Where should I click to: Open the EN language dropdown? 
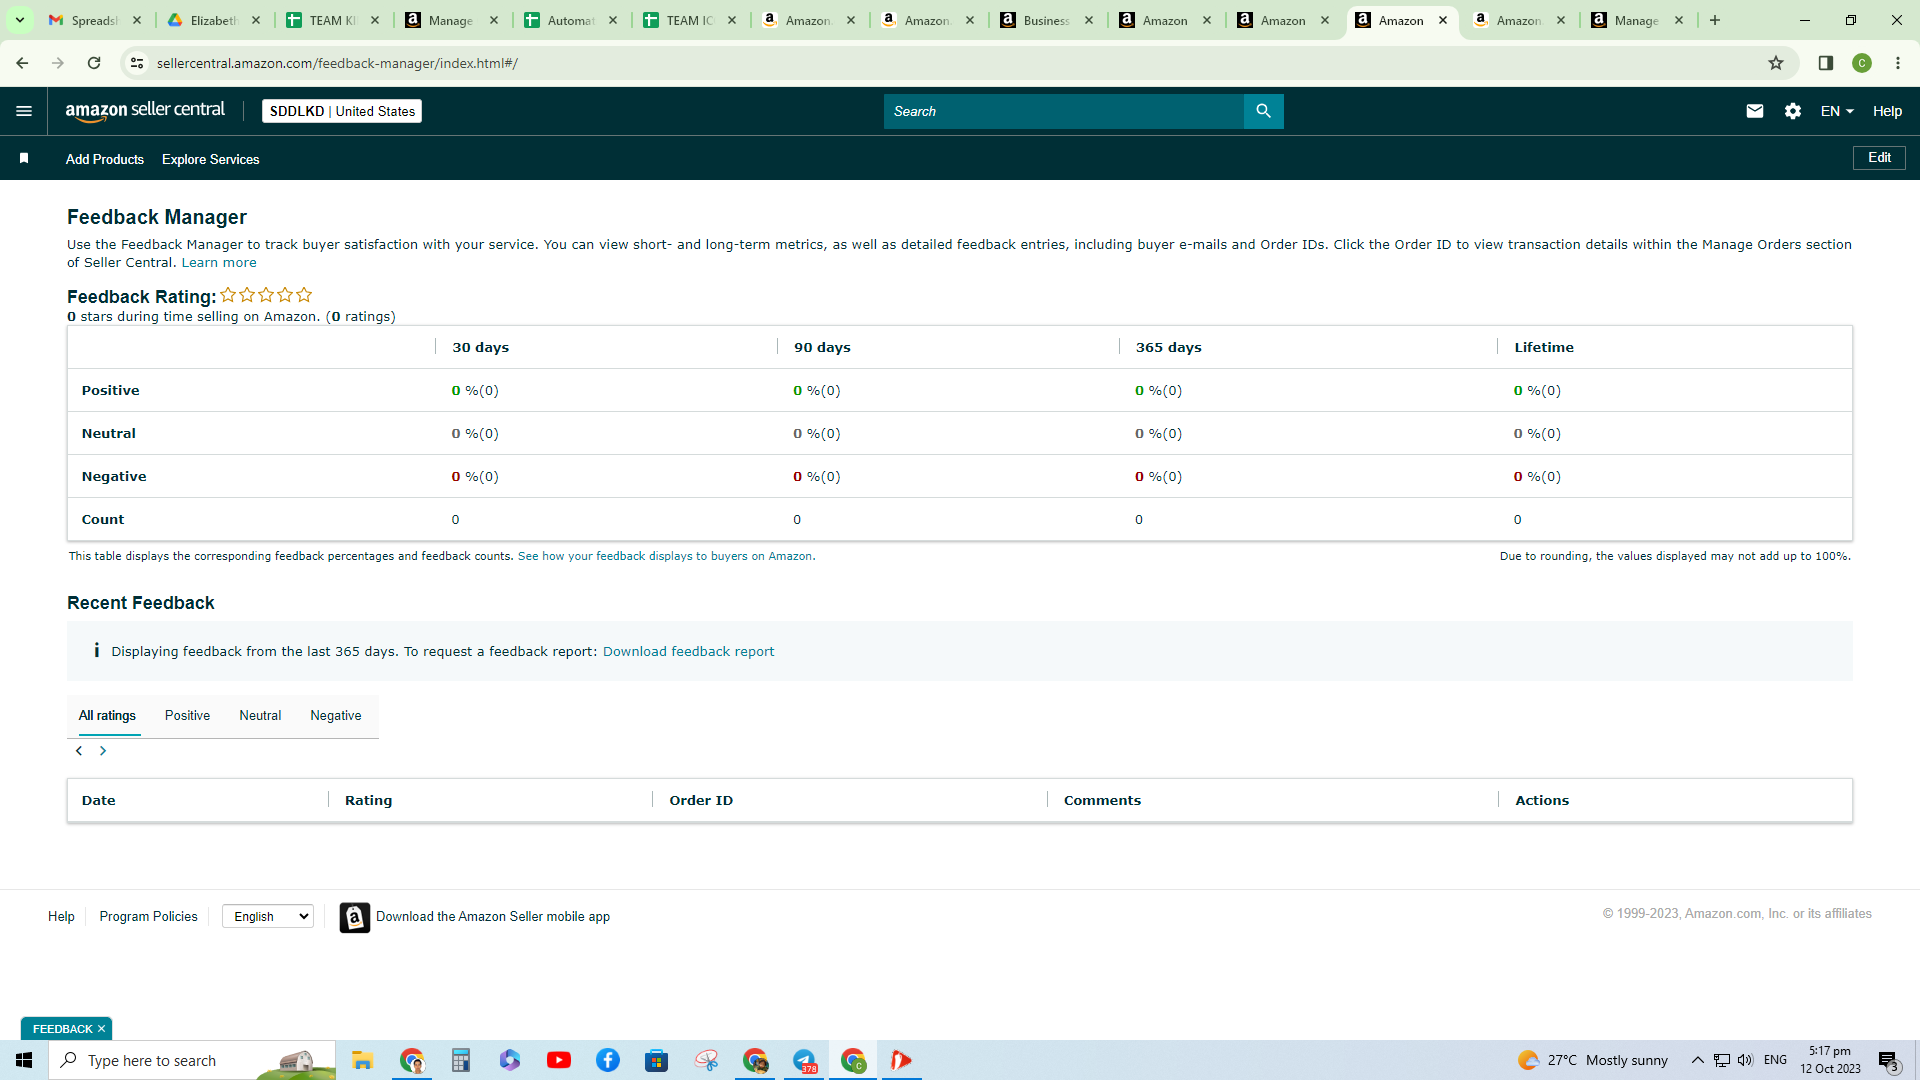[1837, 111]
